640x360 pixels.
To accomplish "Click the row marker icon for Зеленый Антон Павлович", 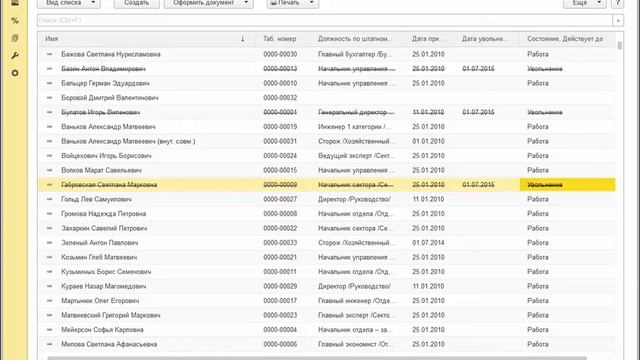I will (50, 242).
